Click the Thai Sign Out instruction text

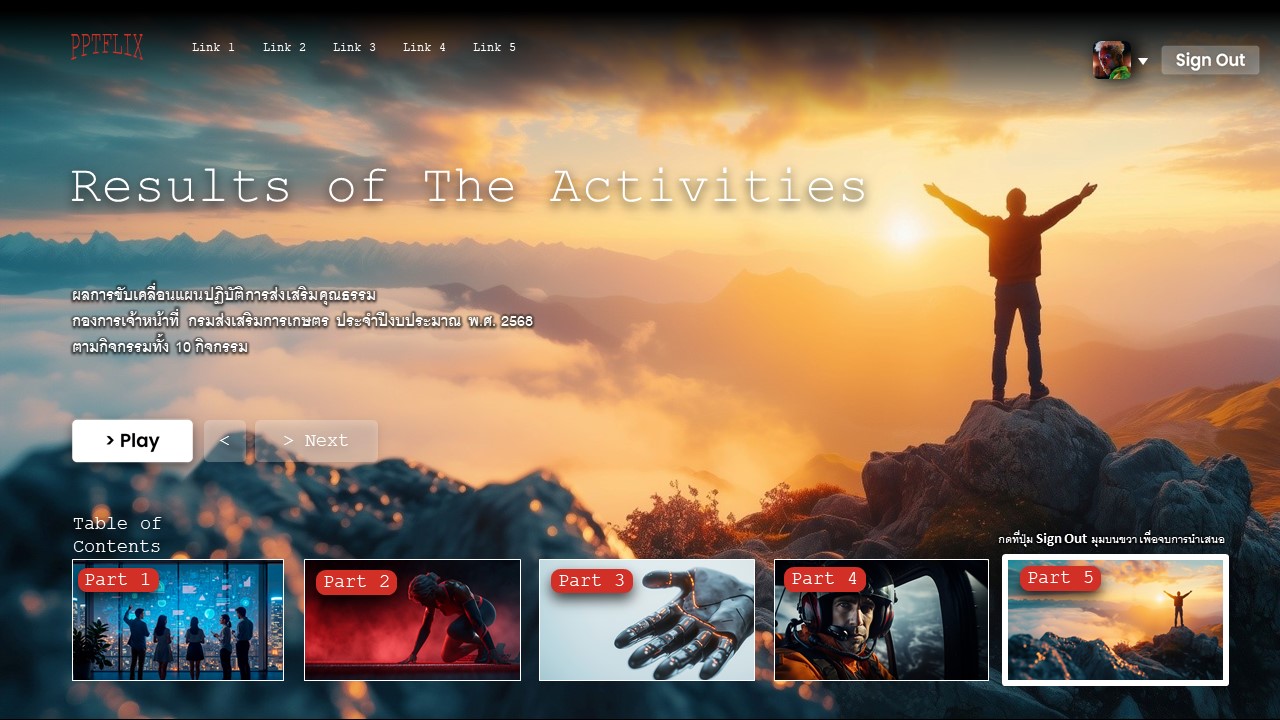pyautogui.click(x=1111, y=539)
